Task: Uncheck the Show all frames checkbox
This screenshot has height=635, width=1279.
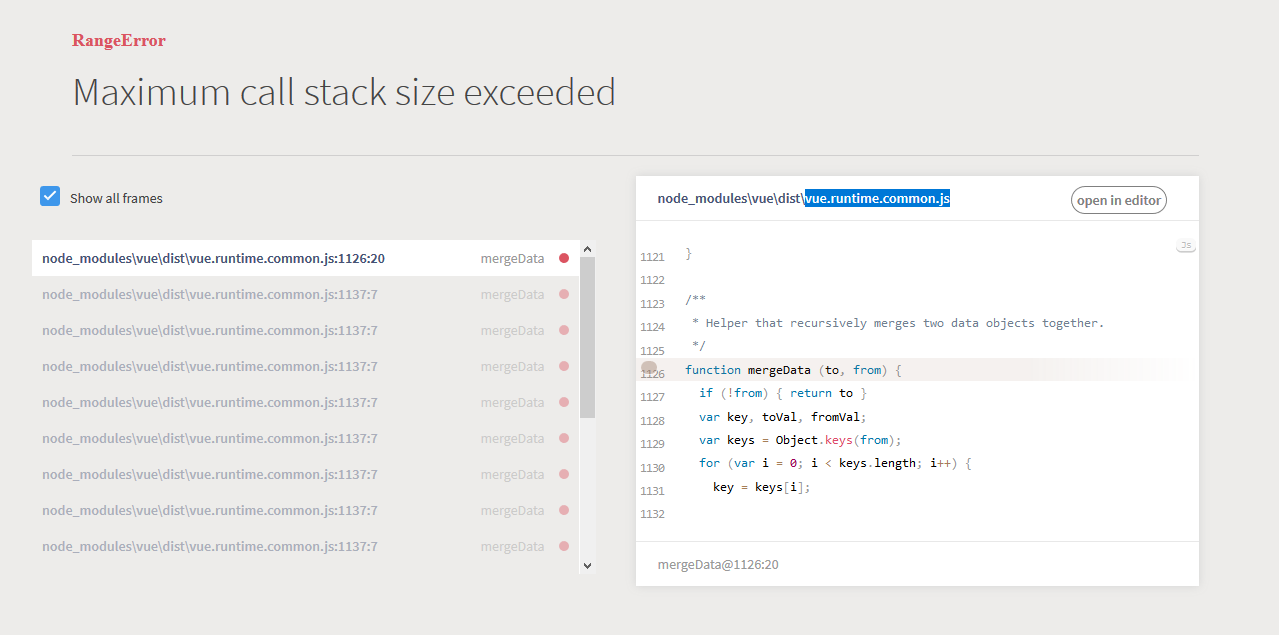Action: pyautogui.click(x=50, y=196)
